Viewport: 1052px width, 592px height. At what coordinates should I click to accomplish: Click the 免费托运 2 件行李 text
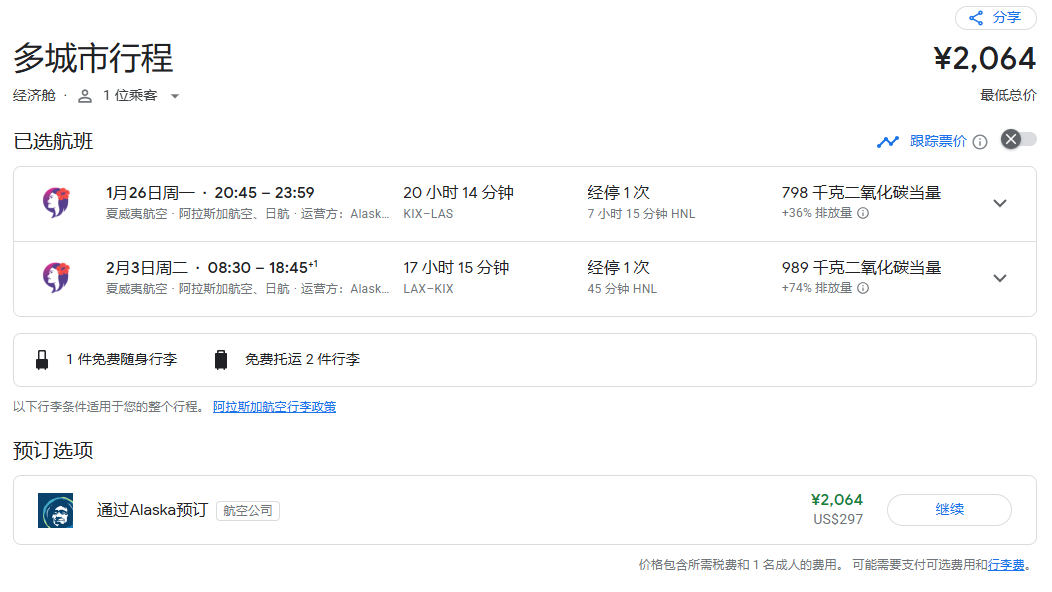point(303,360)
